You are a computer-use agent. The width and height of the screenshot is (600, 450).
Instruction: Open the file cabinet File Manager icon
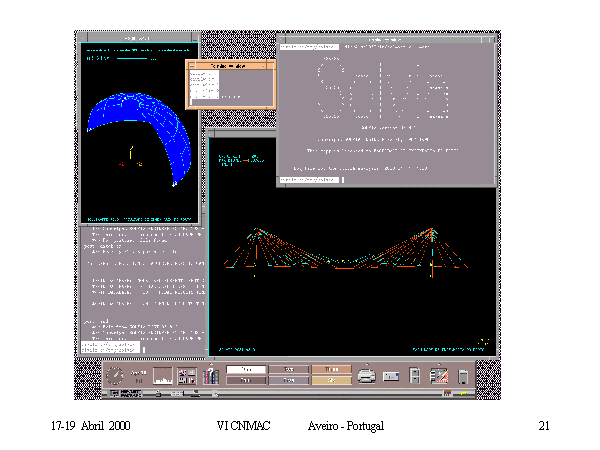tap(414, 376)
